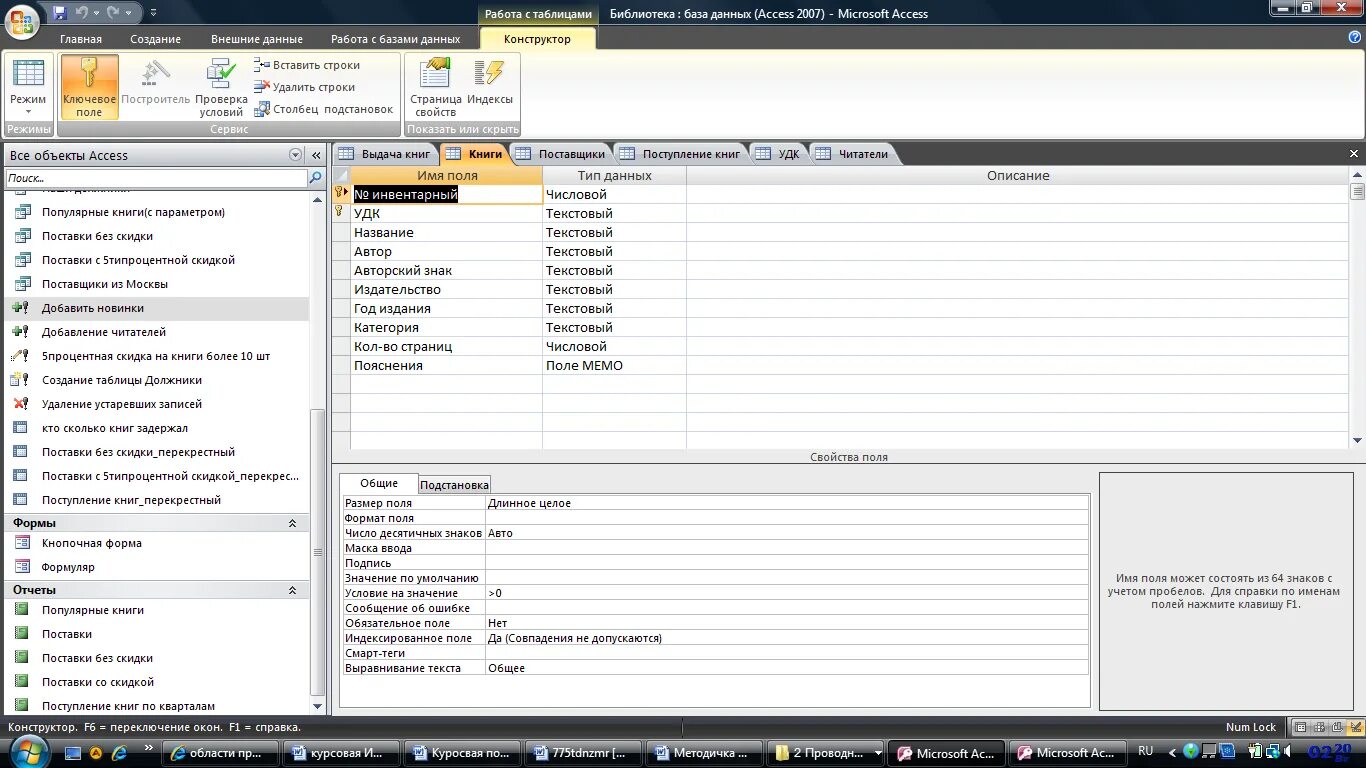Toggle the Страница свойств property sheet
This screenshot has width=1366, height=768.
[x=435, y=88]
